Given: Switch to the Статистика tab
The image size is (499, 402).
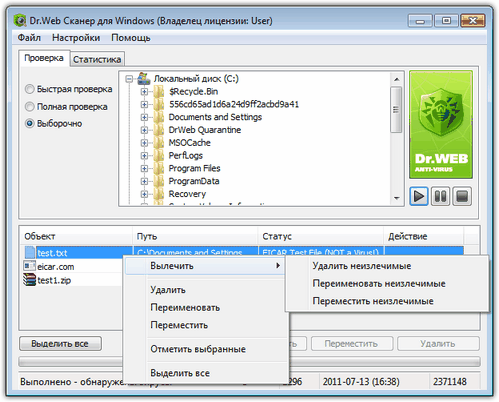Looking at the screenshot, I should 97,59.
